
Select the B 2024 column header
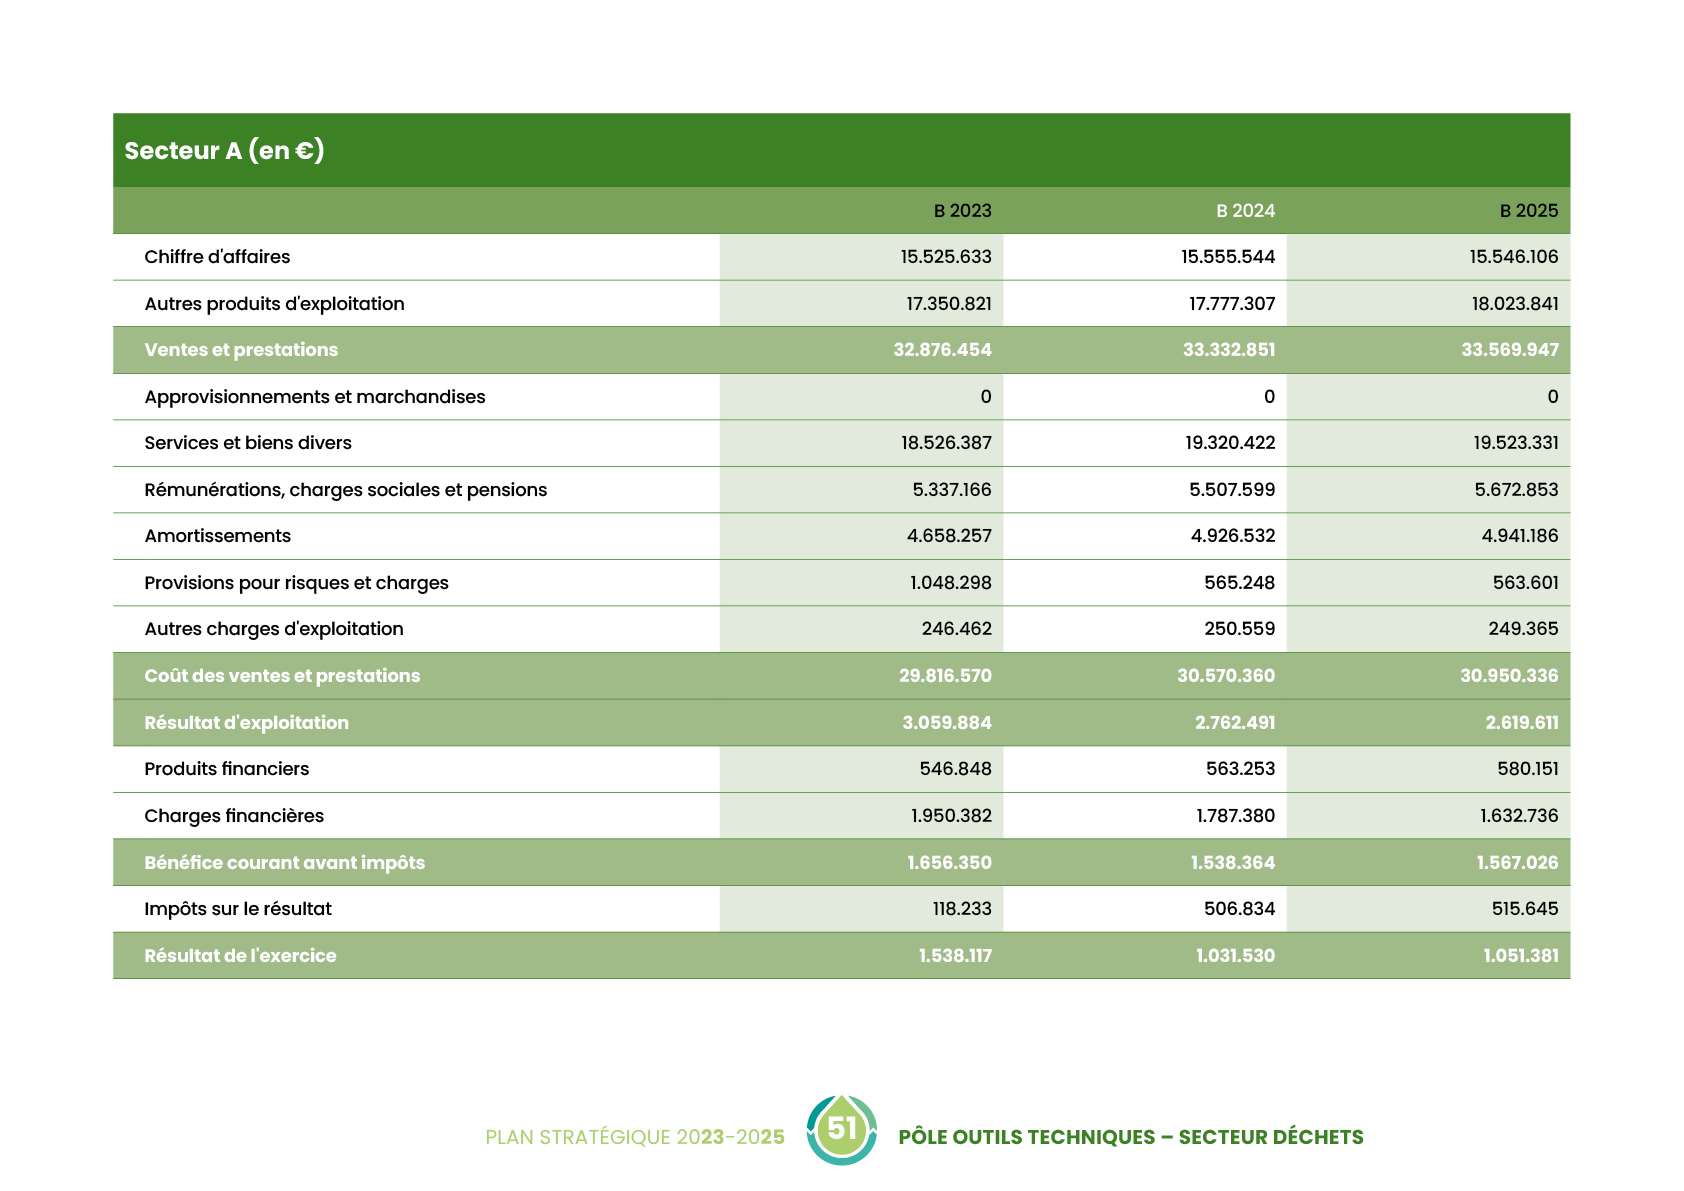pos(1245,211)
